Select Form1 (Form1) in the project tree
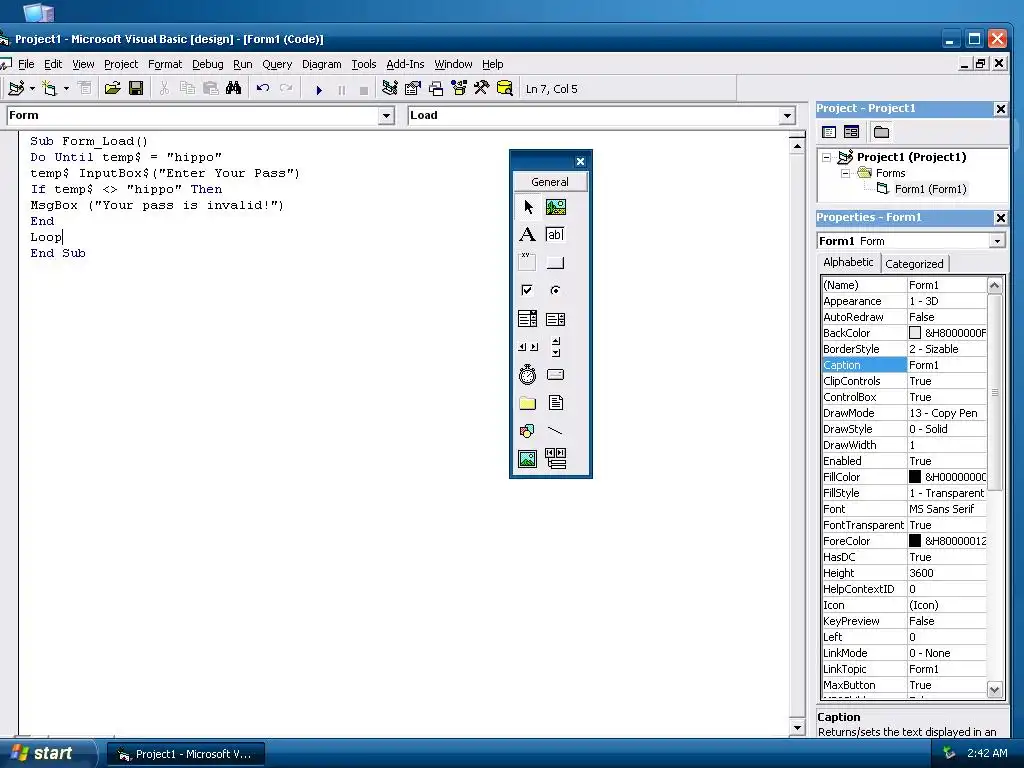Viewport: 1024px width, 768px height. click(x=930, y=189)
